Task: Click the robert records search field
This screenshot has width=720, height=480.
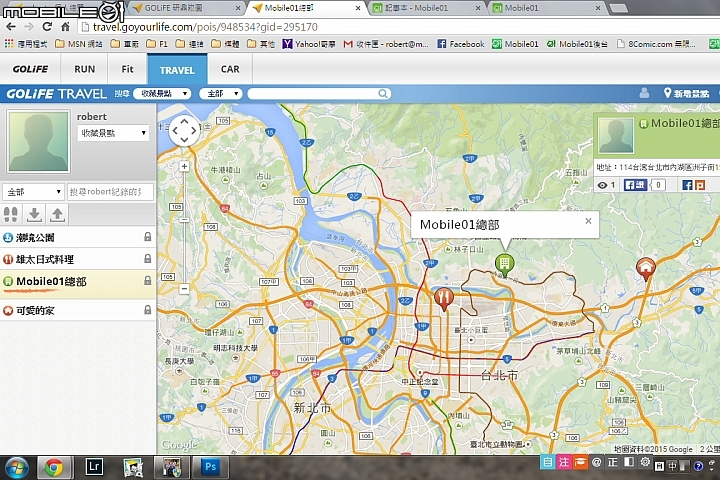Action: (x=110, y=192)
